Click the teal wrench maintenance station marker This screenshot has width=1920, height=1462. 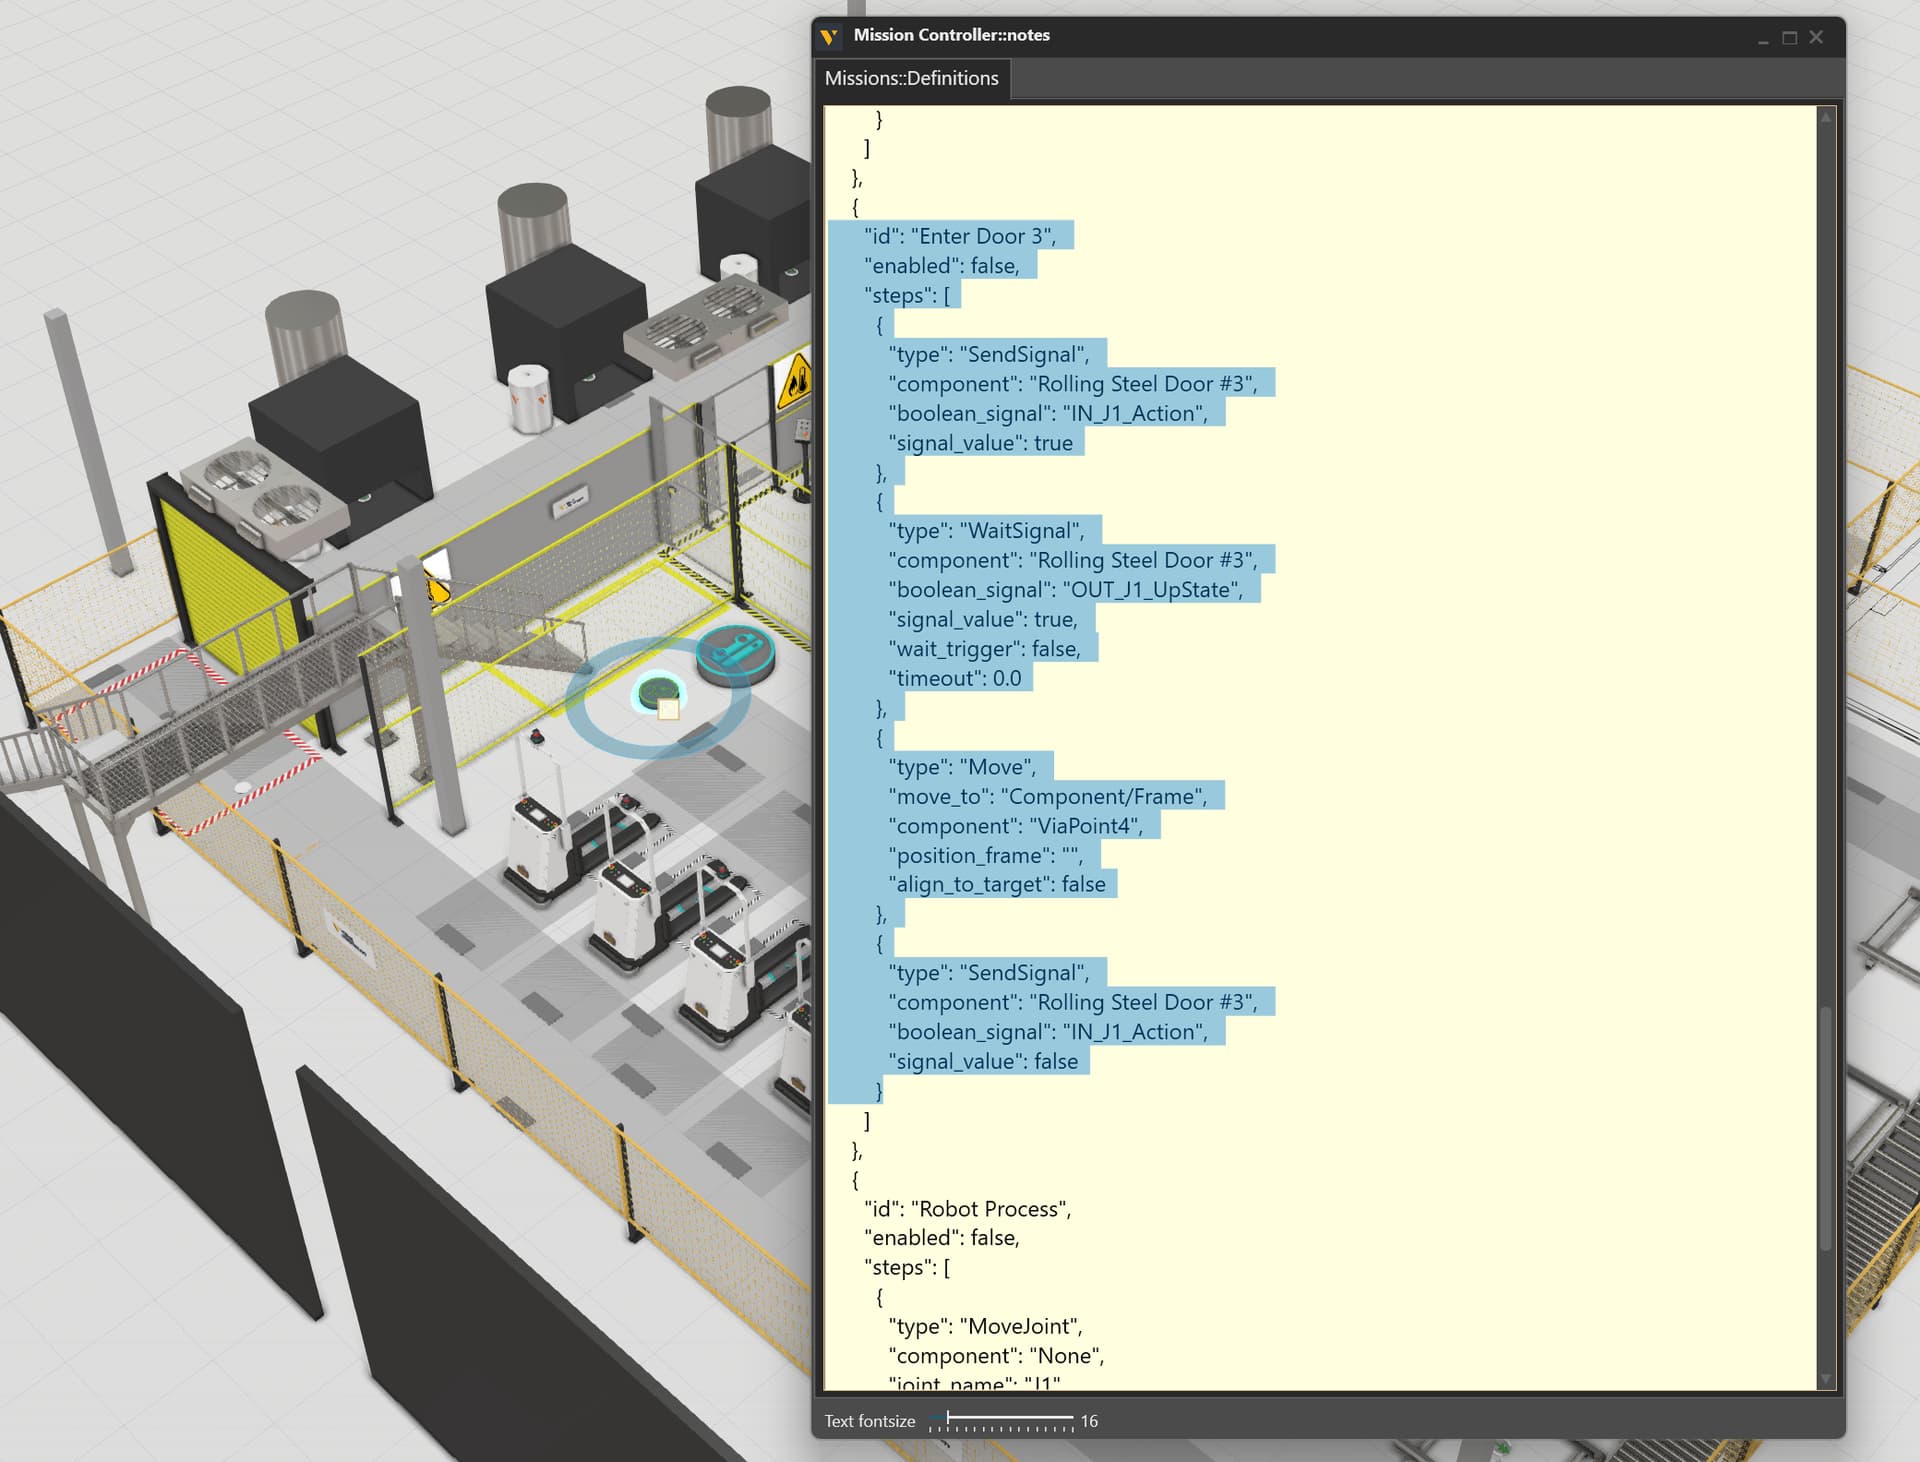(x=736, y=653)
